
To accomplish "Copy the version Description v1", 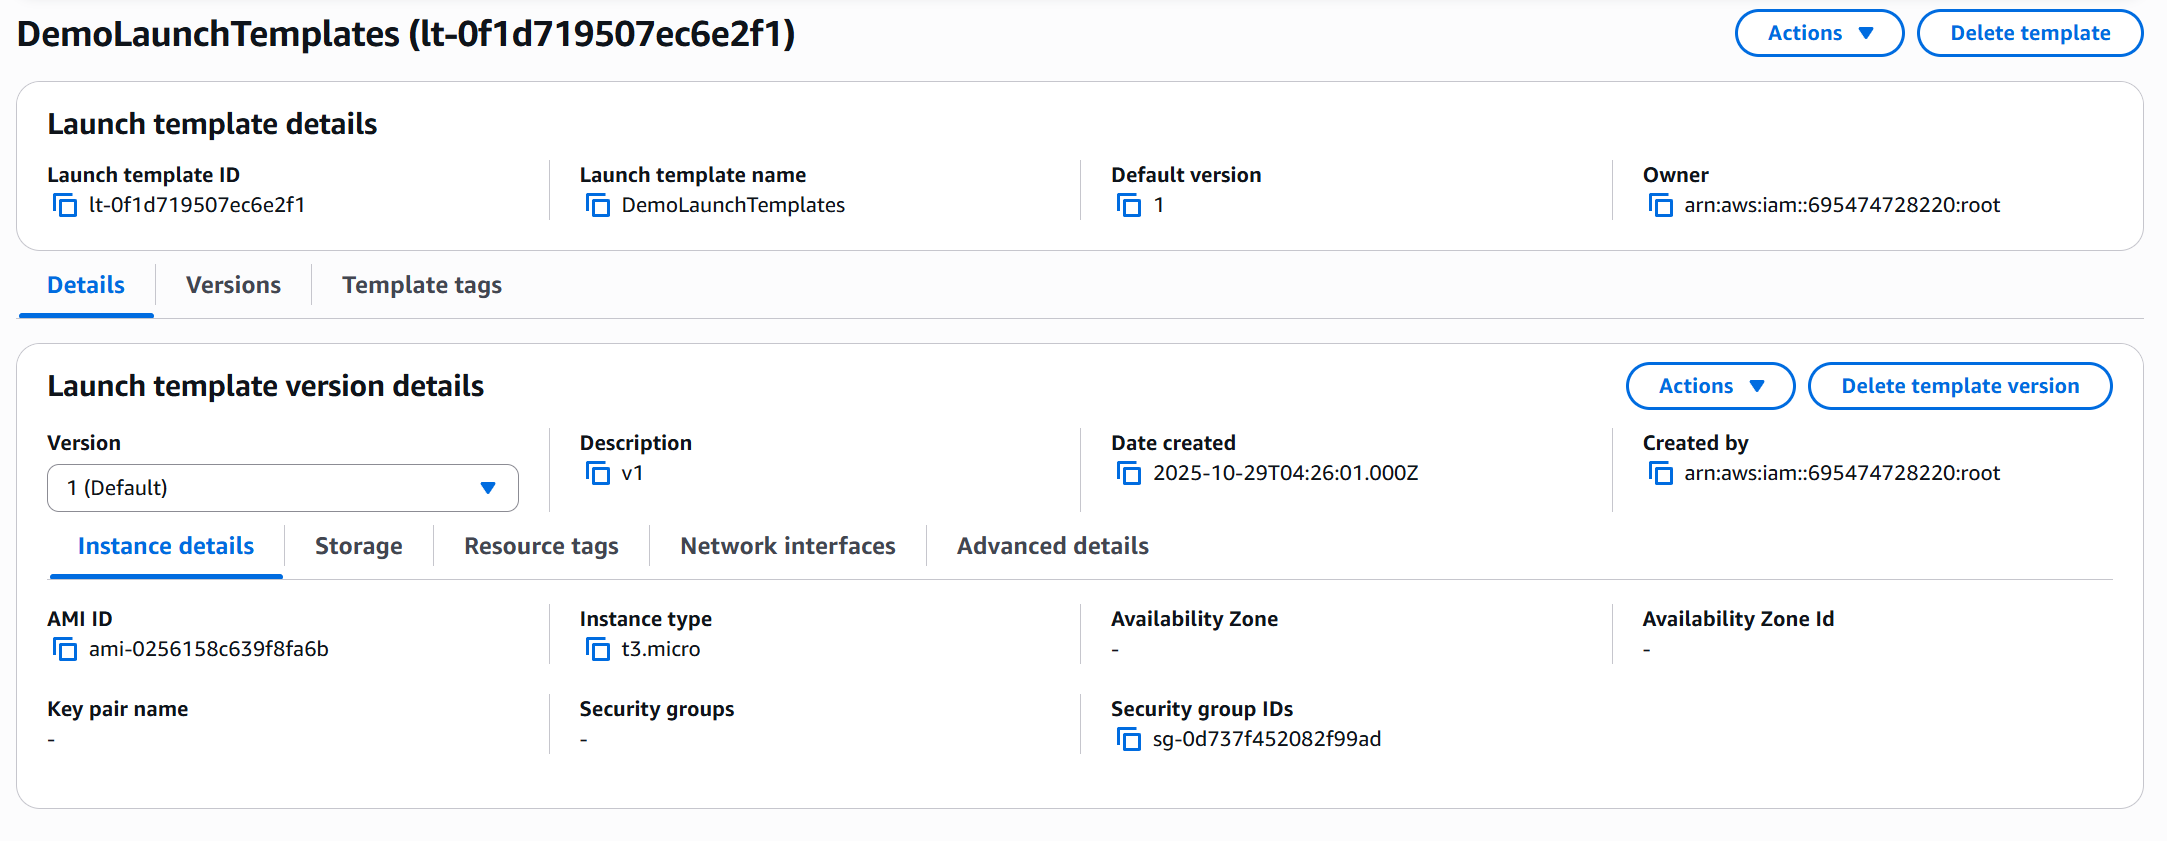I will click(x=598, y=474).
